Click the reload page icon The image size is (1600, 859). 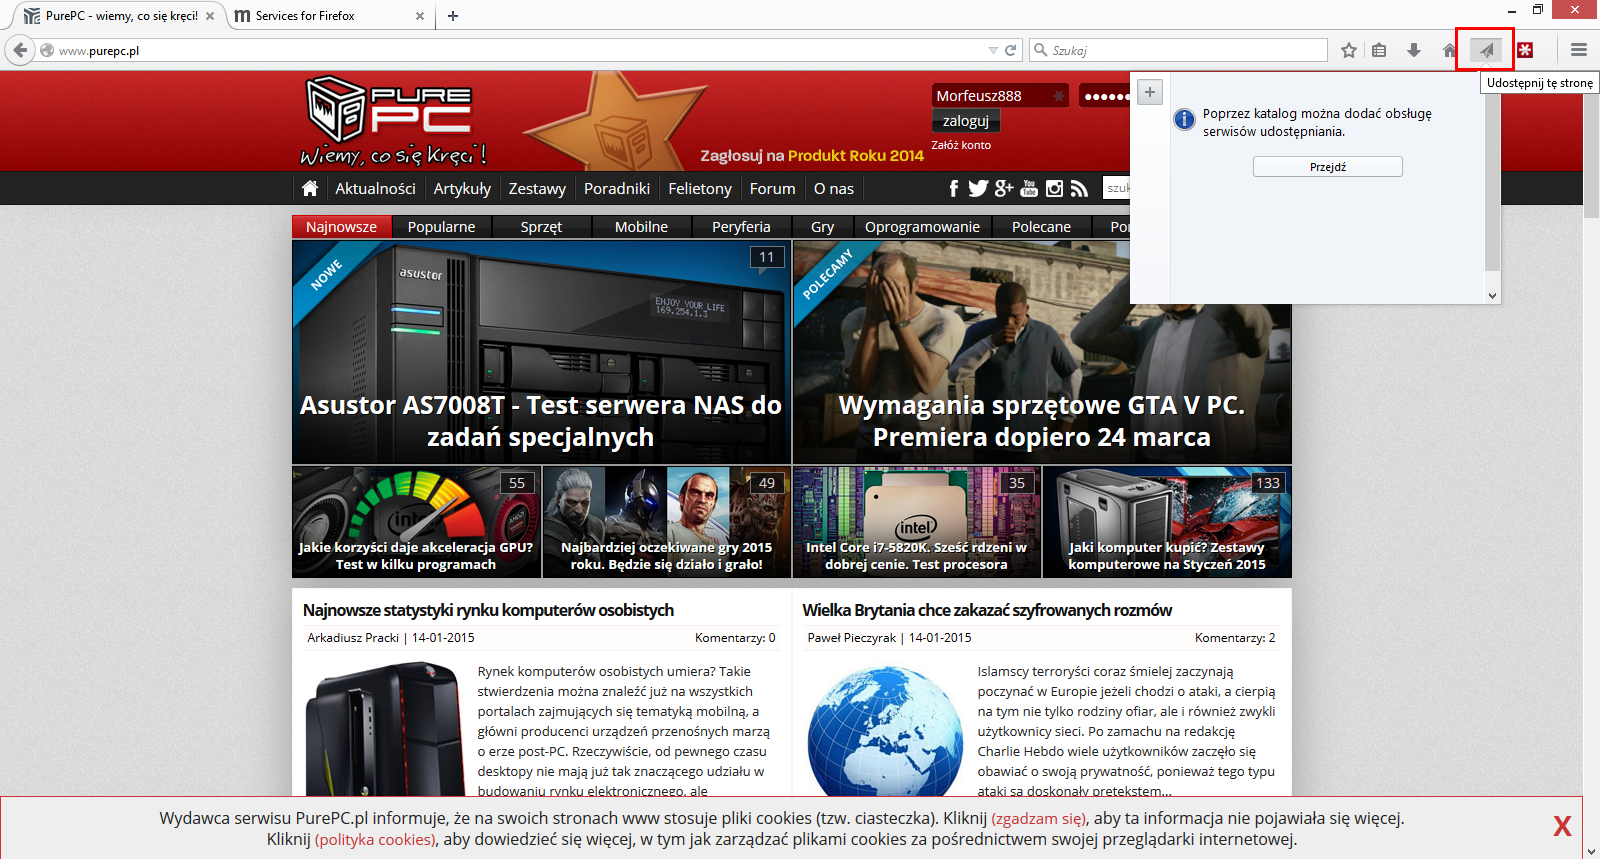point(1011,50)
